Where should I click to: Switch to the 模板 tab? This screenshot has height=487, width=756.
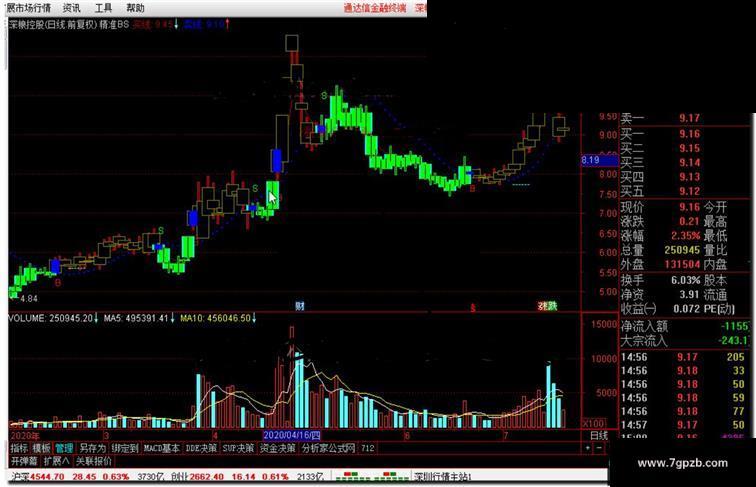41,448
